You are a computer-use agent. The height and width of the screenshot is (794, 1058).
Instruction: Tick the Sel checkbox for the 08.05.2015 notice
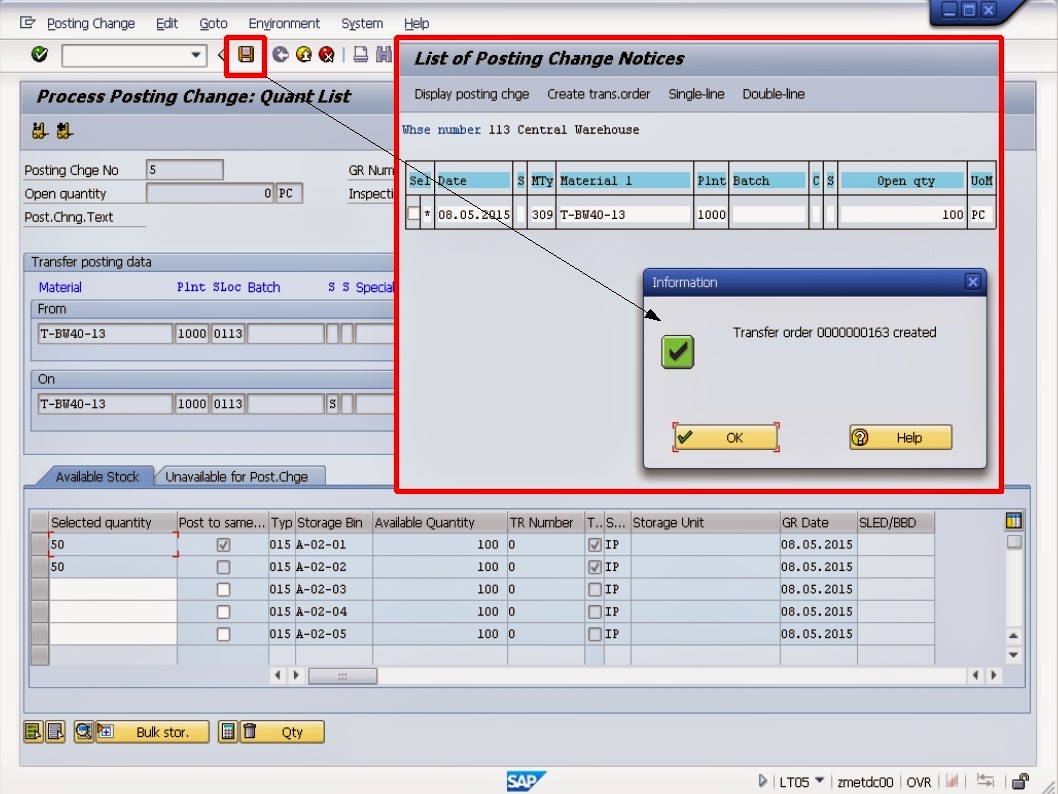[x=413, y=213]
